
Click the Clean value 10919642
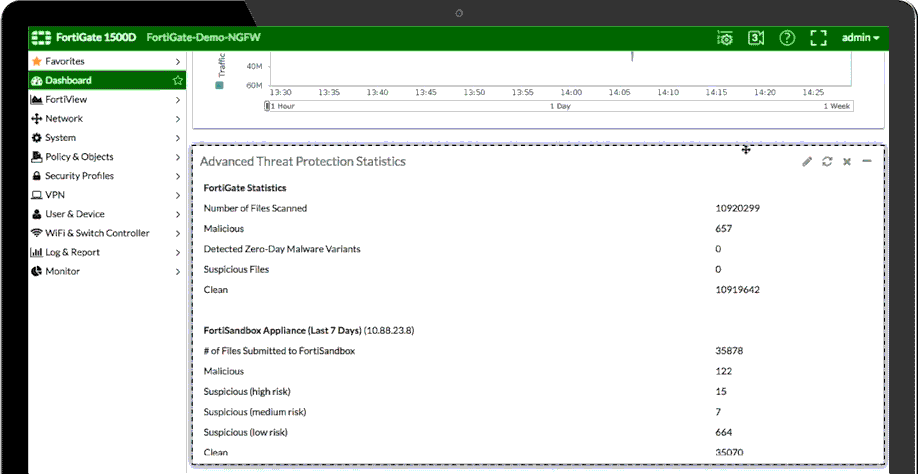[738, 290]
